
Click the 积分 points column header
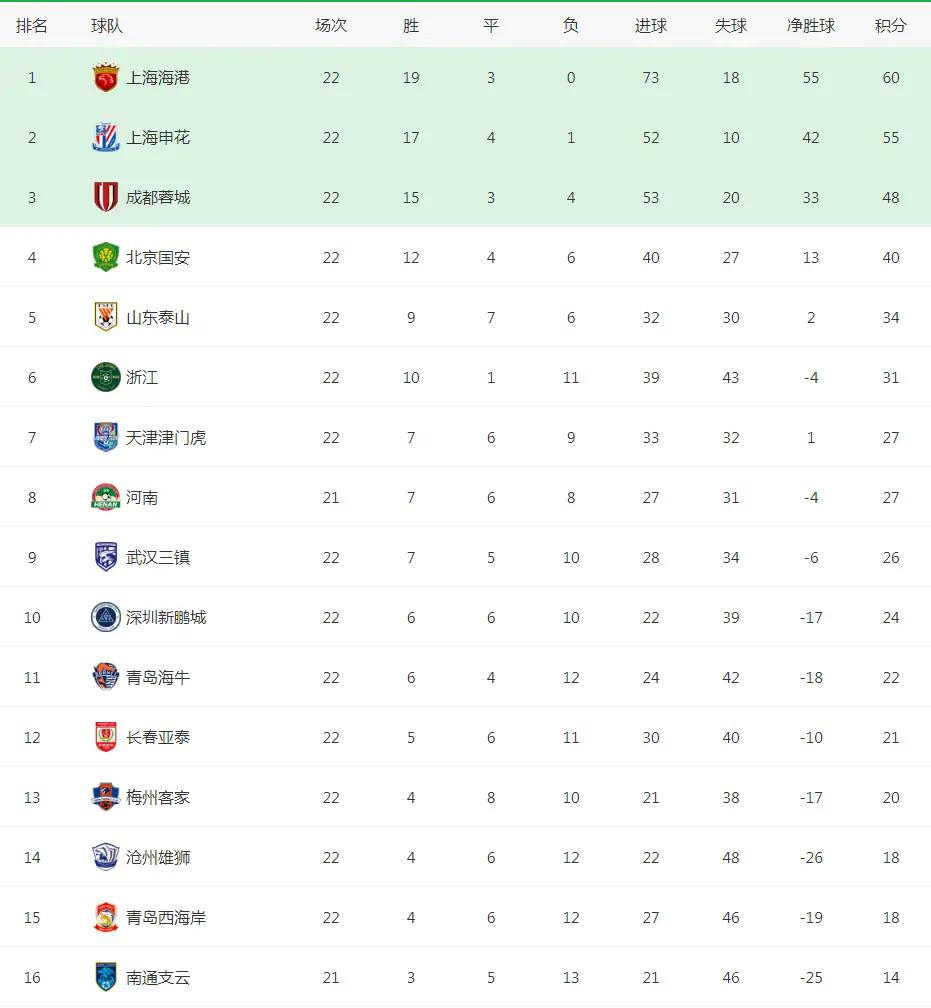(890, 26)
